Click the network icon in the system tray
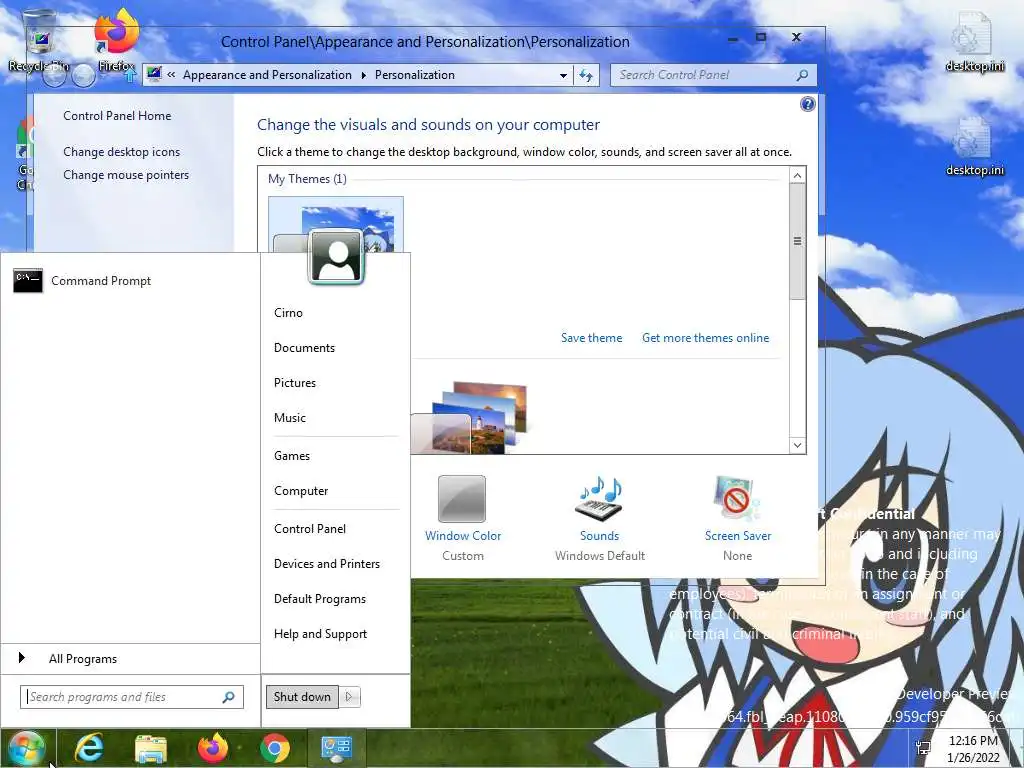 click(923, 748)
